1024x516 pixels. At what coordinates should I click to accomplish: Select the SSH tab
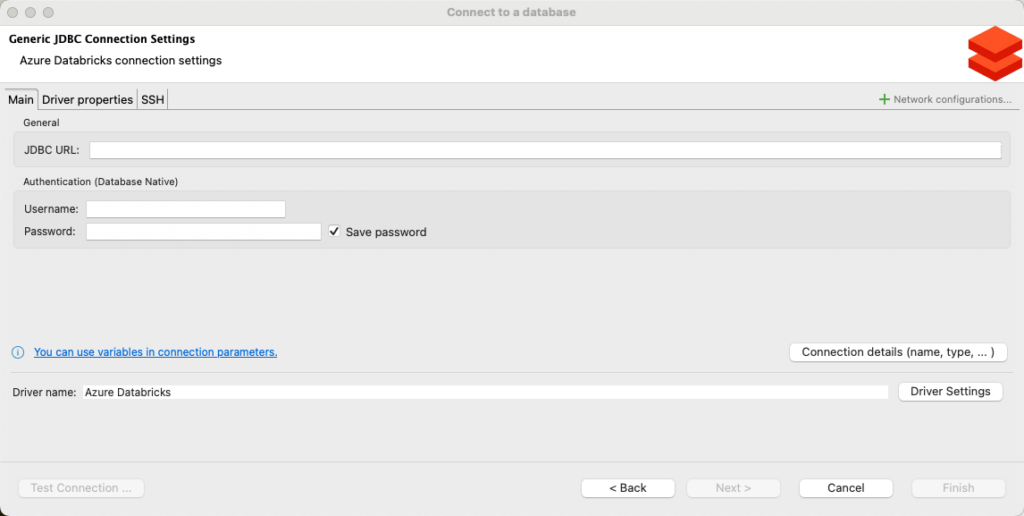(153, 100)
